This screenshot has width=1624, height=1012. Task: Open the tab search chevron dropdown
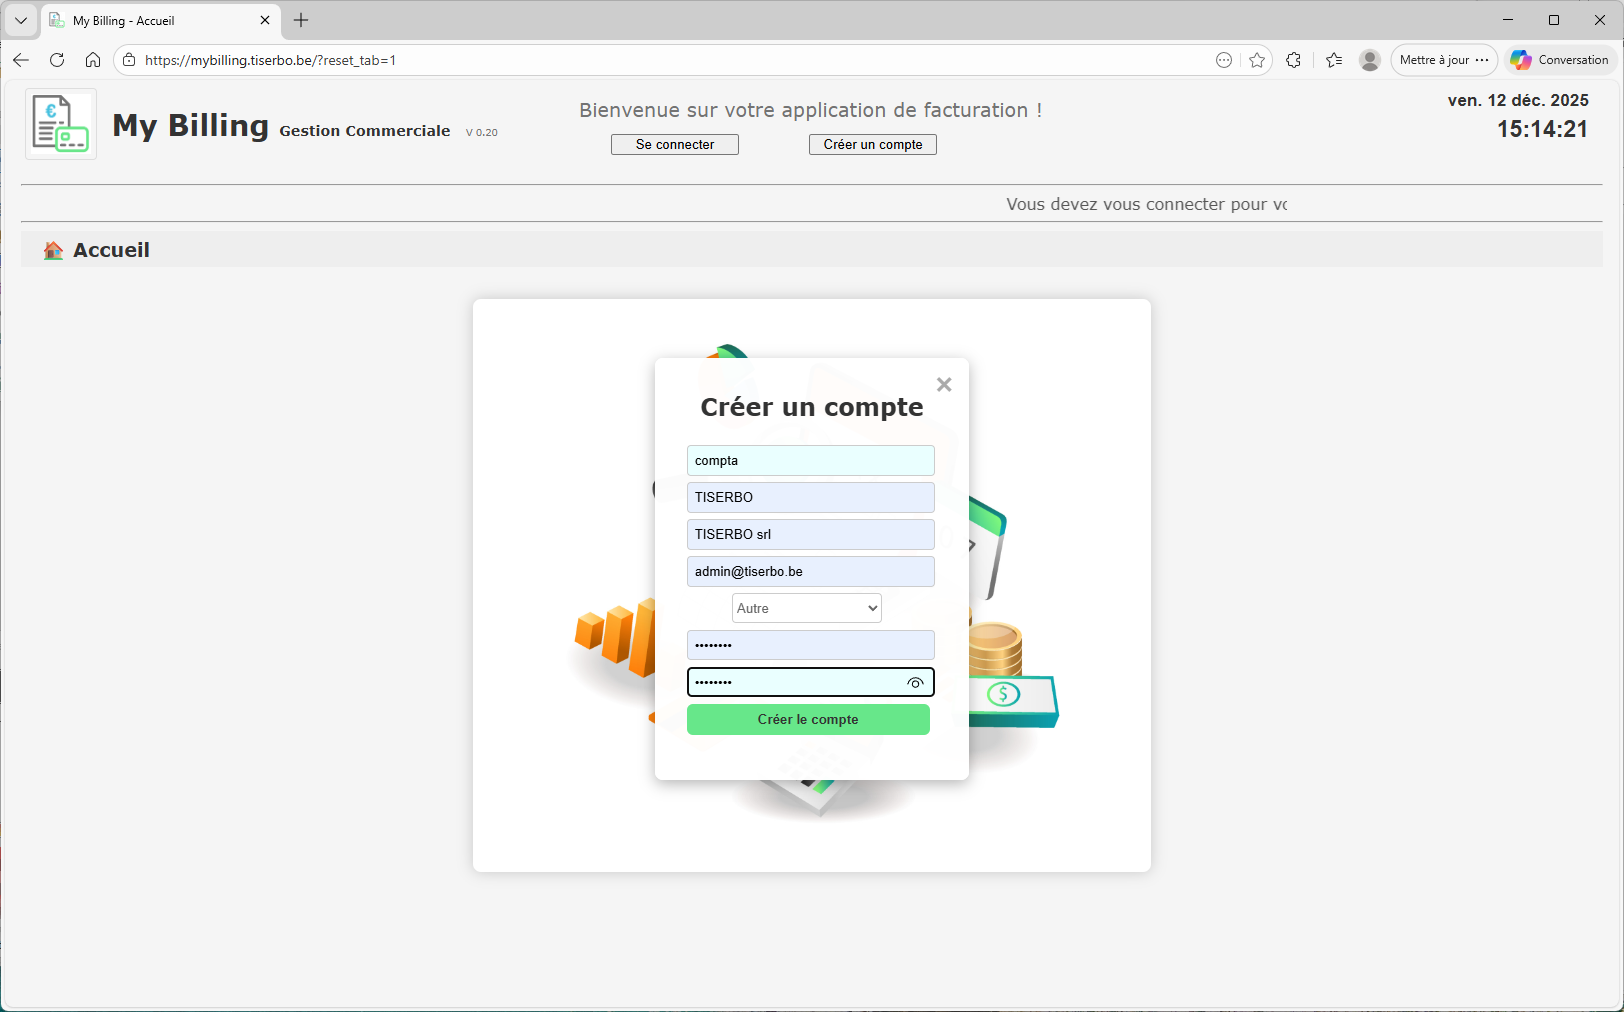point(20,20)
